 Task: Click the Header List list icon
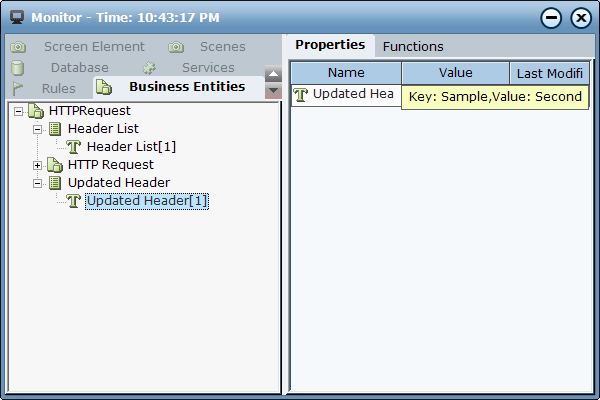(54, 129)
